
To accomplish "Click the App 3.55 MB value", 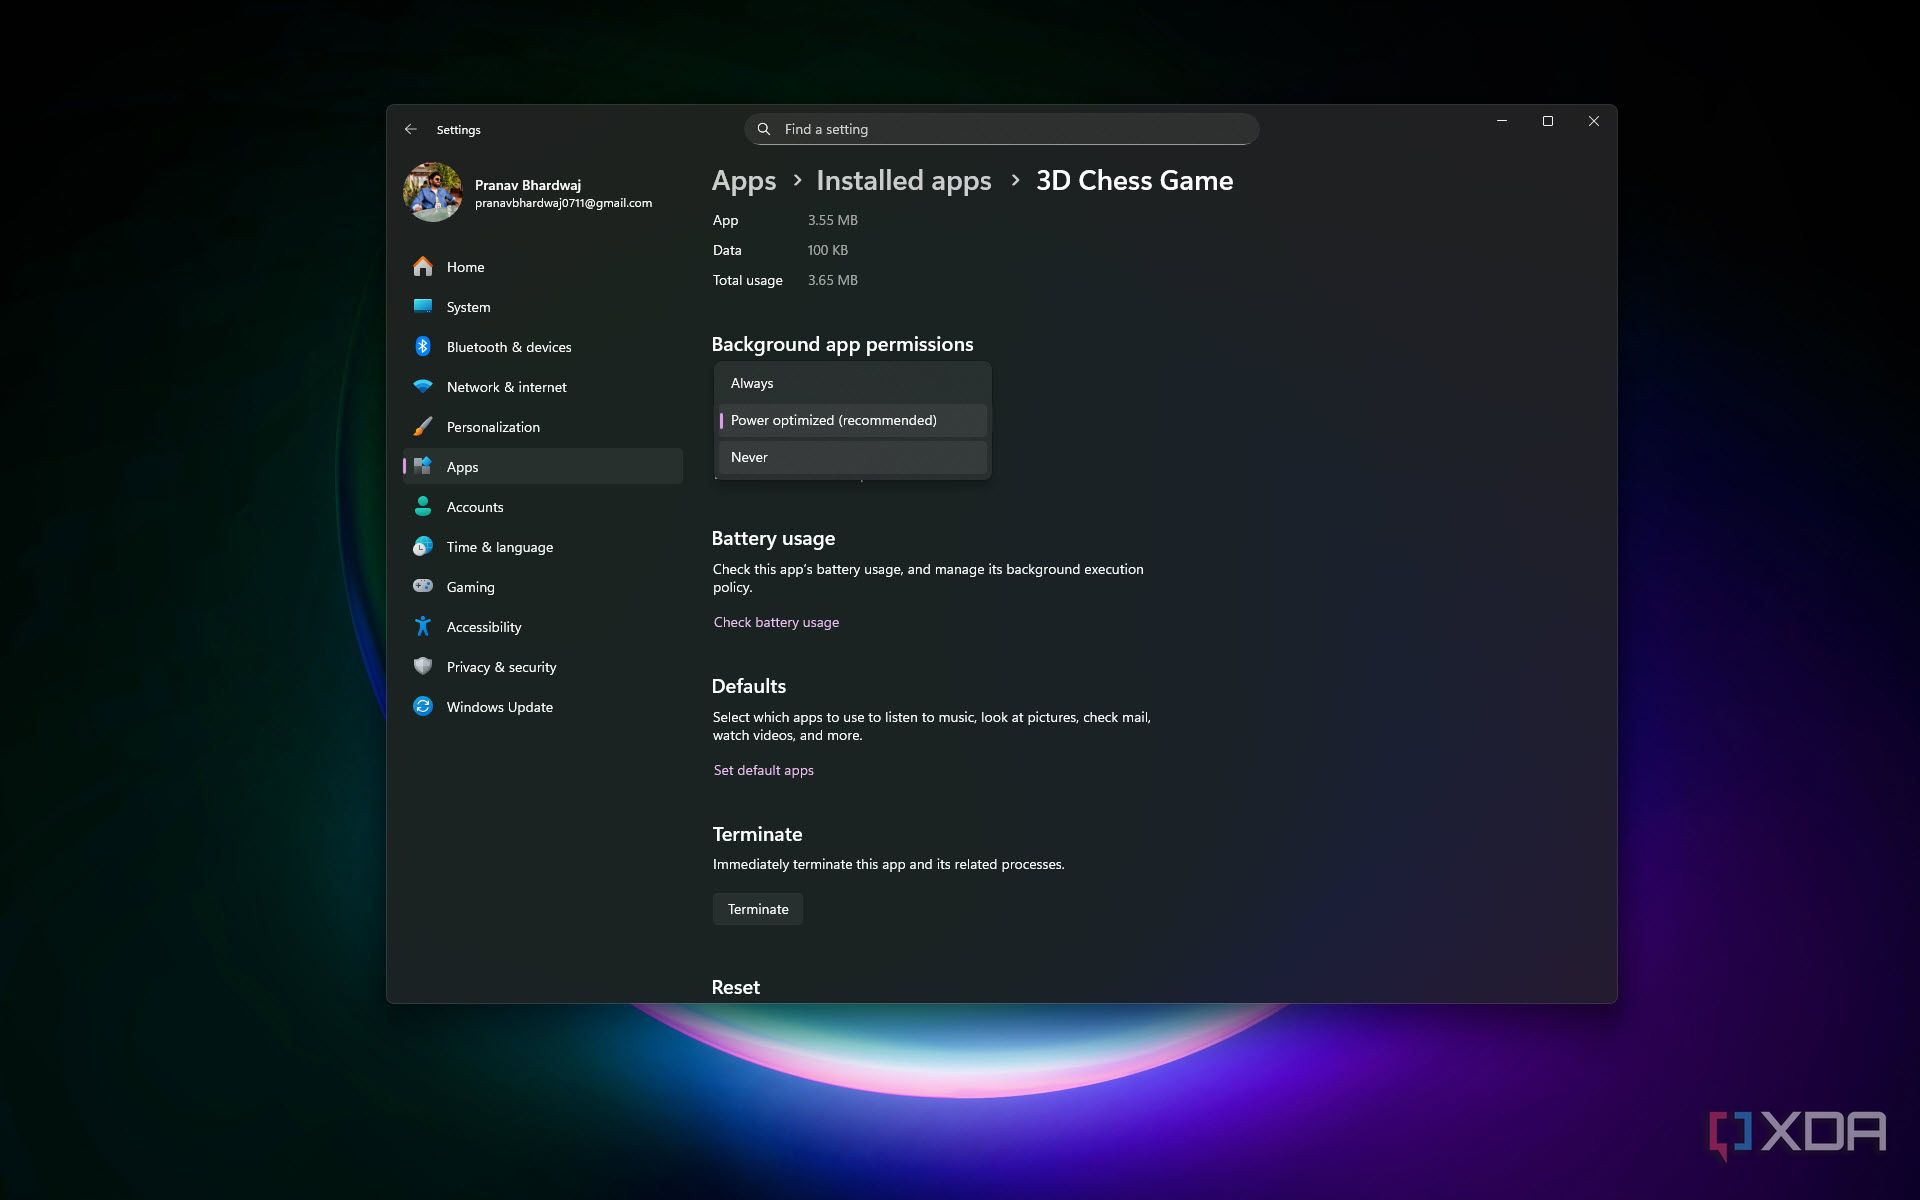I will (832, 220).
